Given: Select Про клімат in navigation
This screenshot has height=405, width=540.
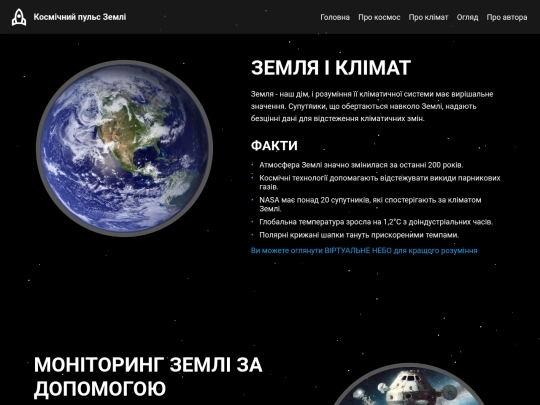Looking at the screenshot, I should 428,17.
